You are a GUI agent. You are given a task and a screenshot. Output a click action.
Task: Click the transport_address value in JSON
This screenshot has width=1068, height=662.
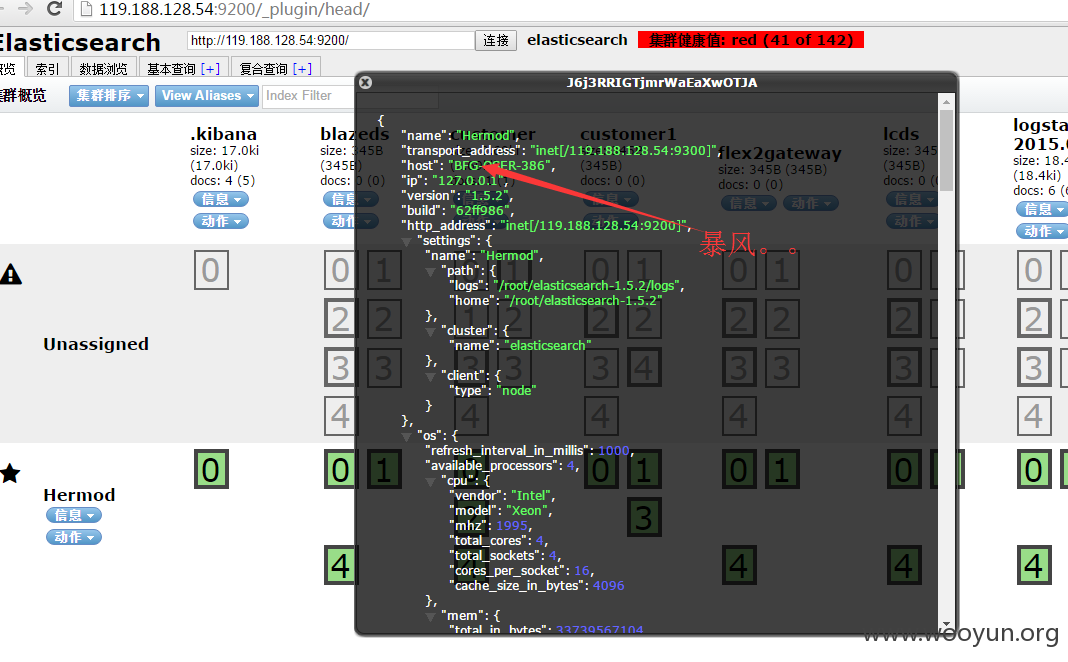pos(623,151)
